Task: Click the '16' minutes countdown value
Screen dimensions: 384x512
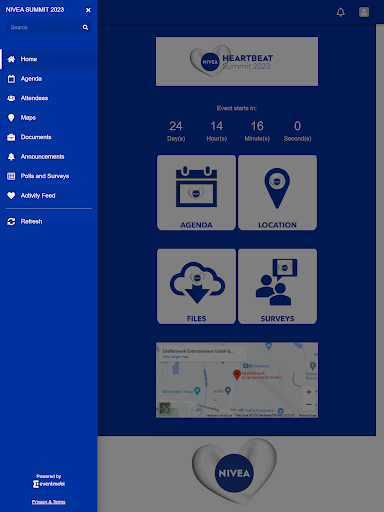Action: click(257, 126)
